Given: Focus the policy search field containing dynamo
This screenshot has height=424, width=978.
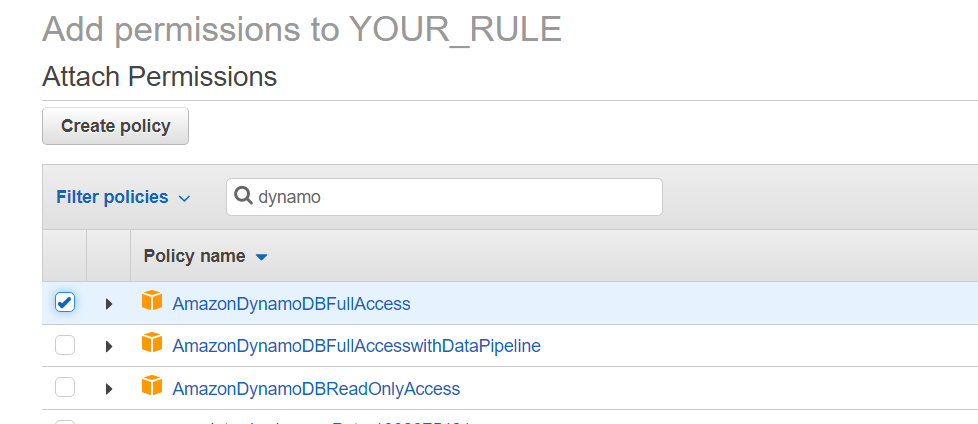Looking at the screenshot, I should [x=455, y=197].
